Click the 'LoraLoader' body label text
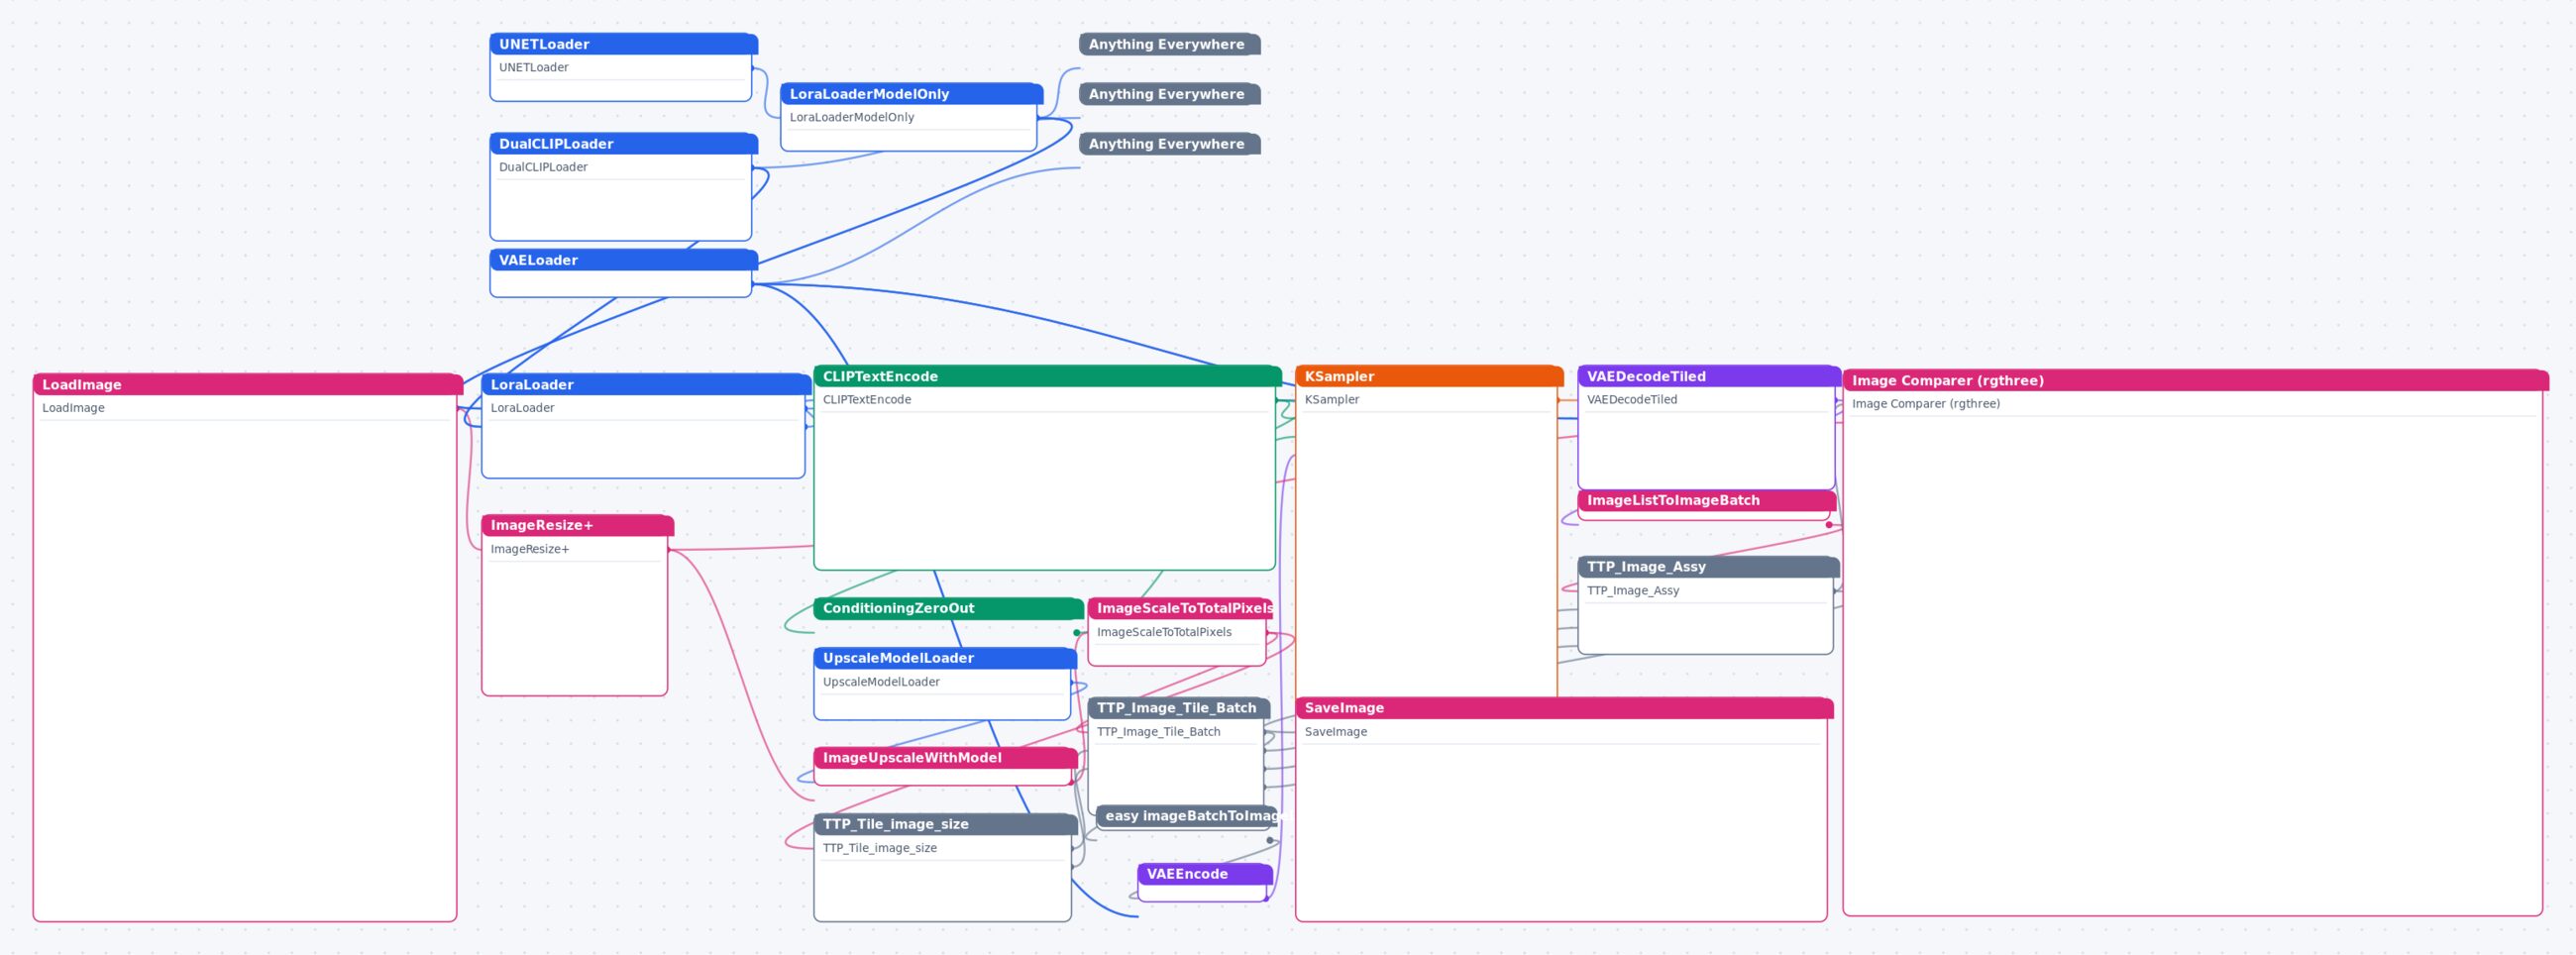 [522, 409]
